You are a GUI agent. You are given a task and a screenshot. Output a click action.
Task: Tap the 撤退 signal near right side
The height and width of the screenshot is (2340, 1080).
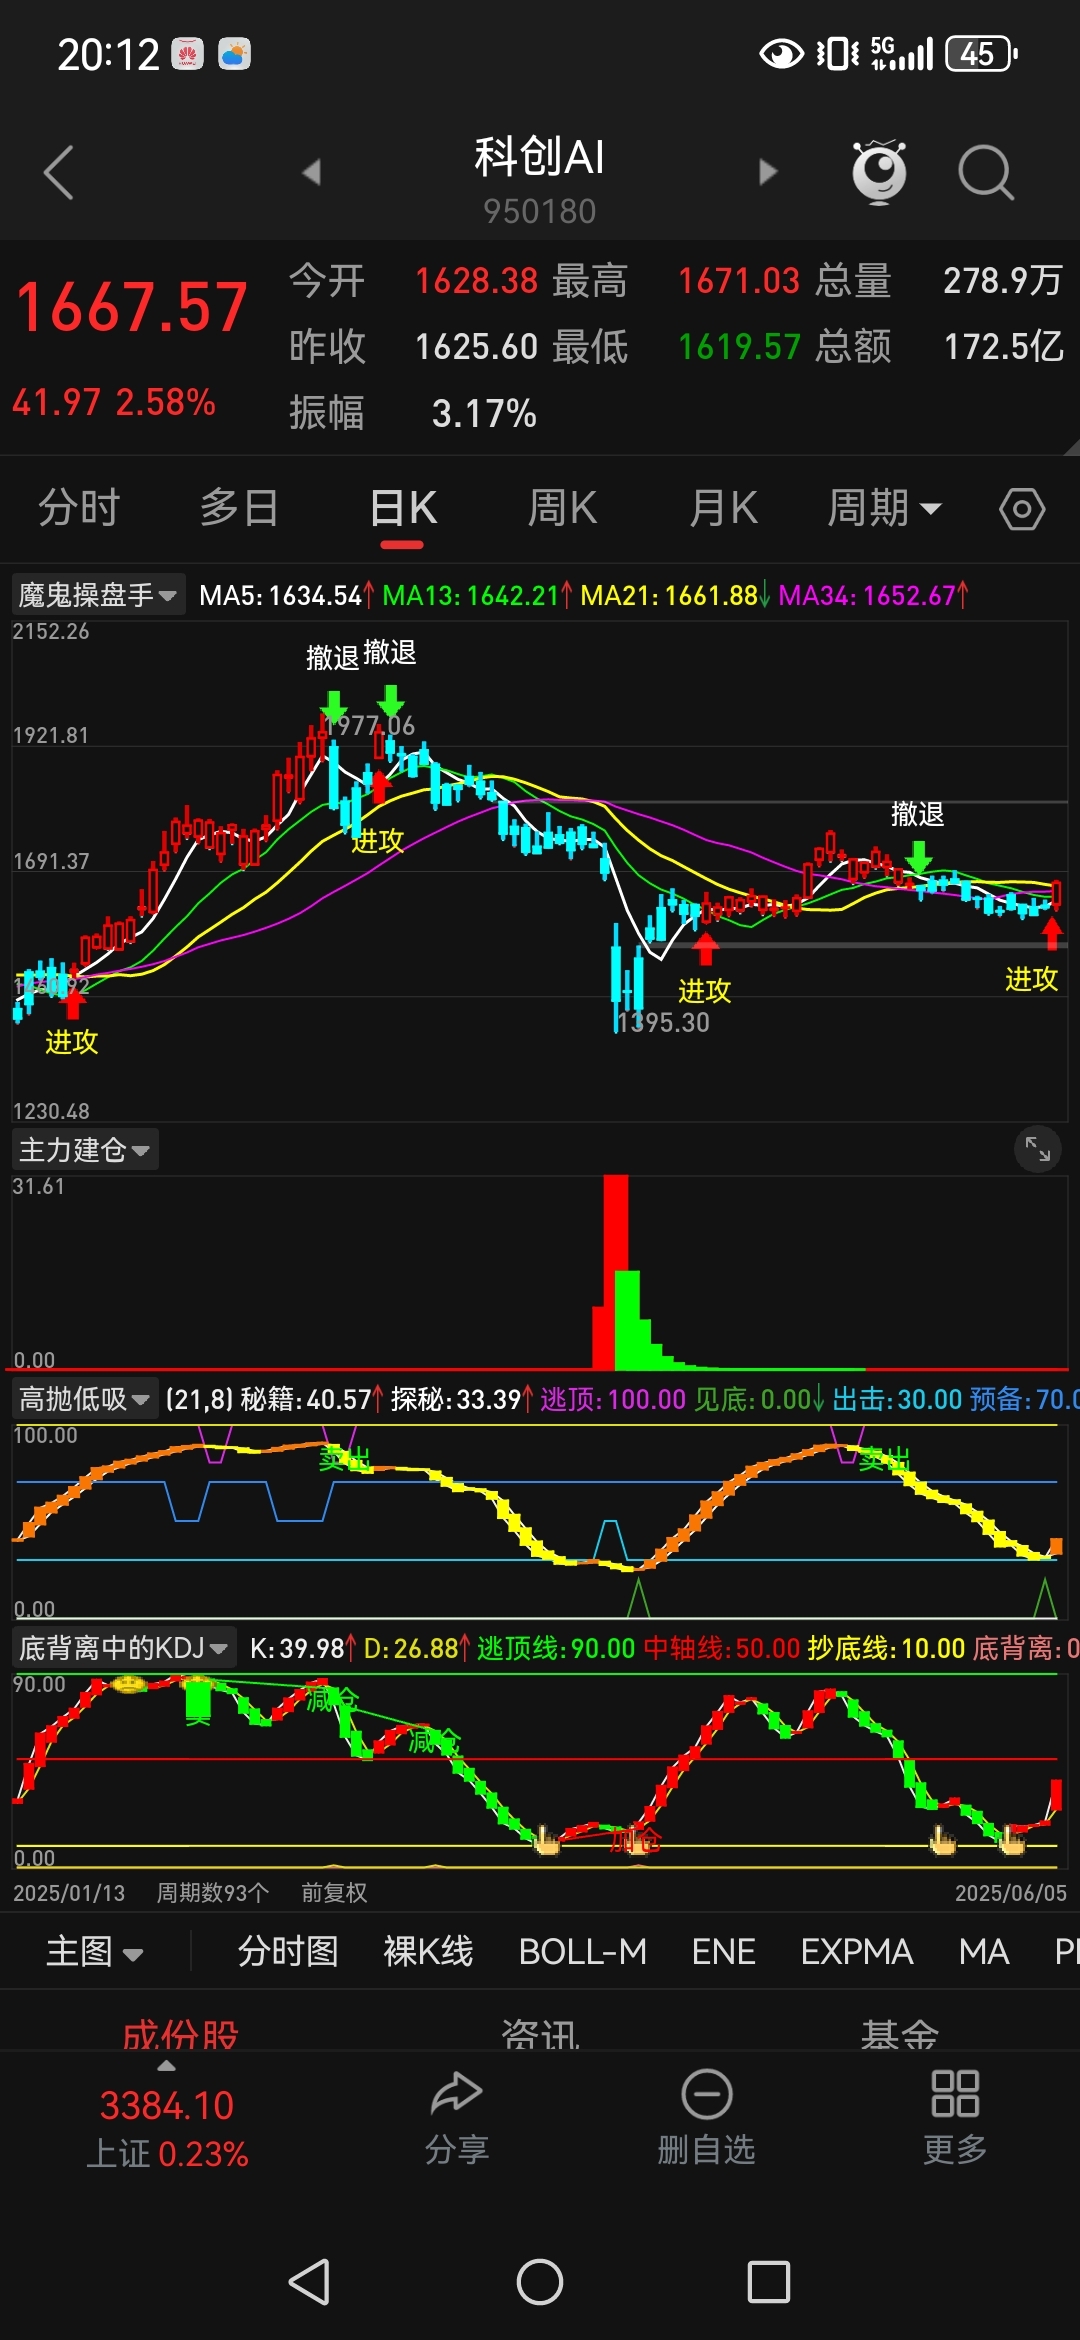click(x=918, y=814)
